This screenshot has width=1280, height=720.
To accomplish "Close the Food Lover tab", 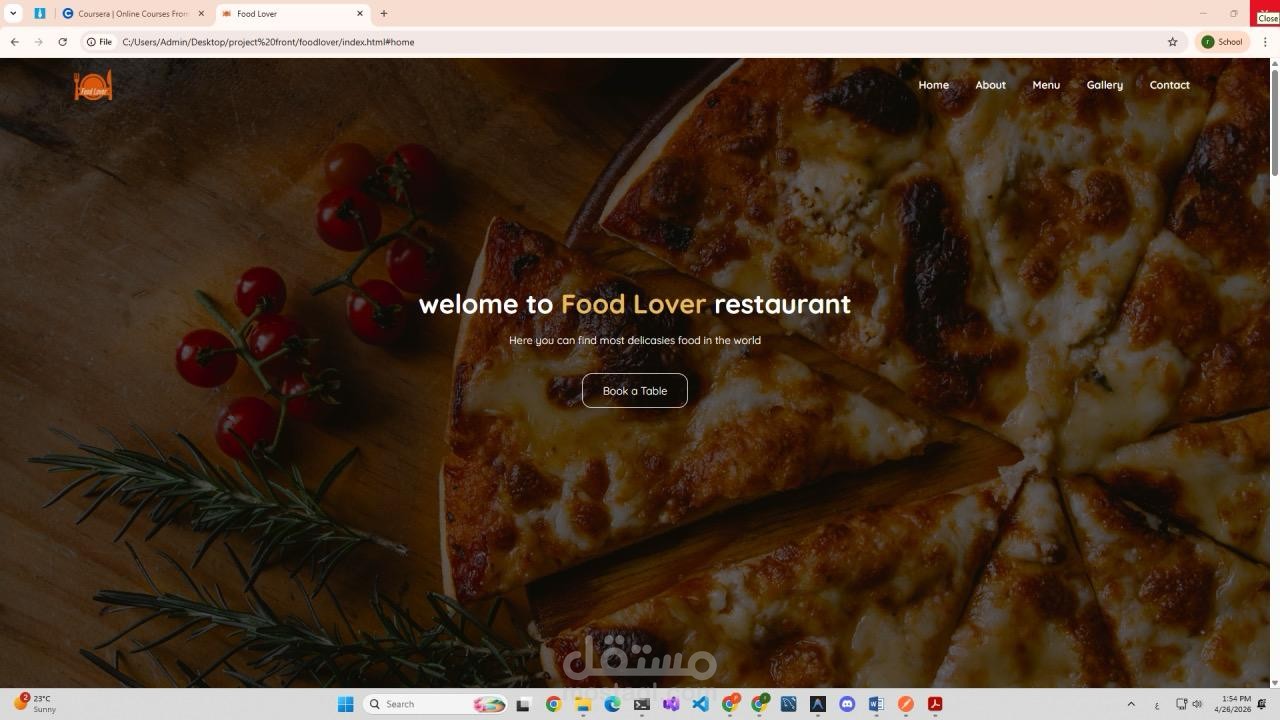I will (x=360, y=14).
